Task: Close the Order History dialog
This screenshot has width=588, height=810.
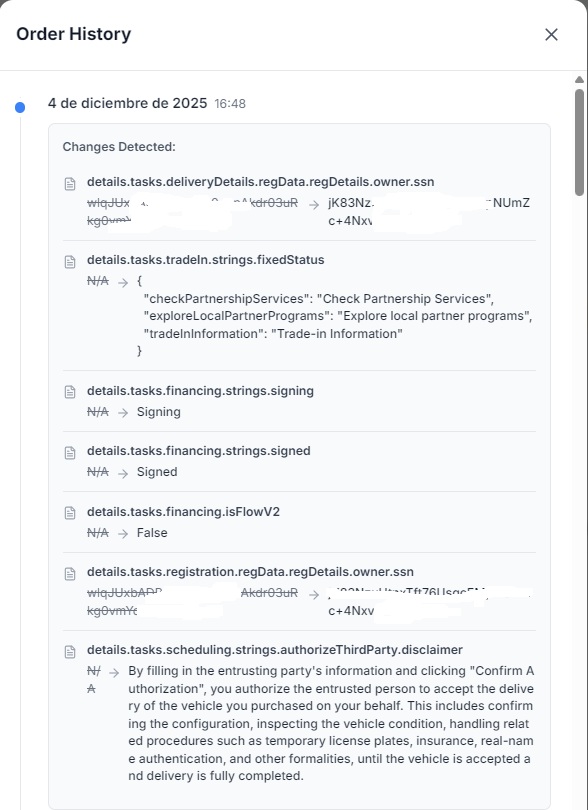Action: pyautogui.click(x=551, y=35)
